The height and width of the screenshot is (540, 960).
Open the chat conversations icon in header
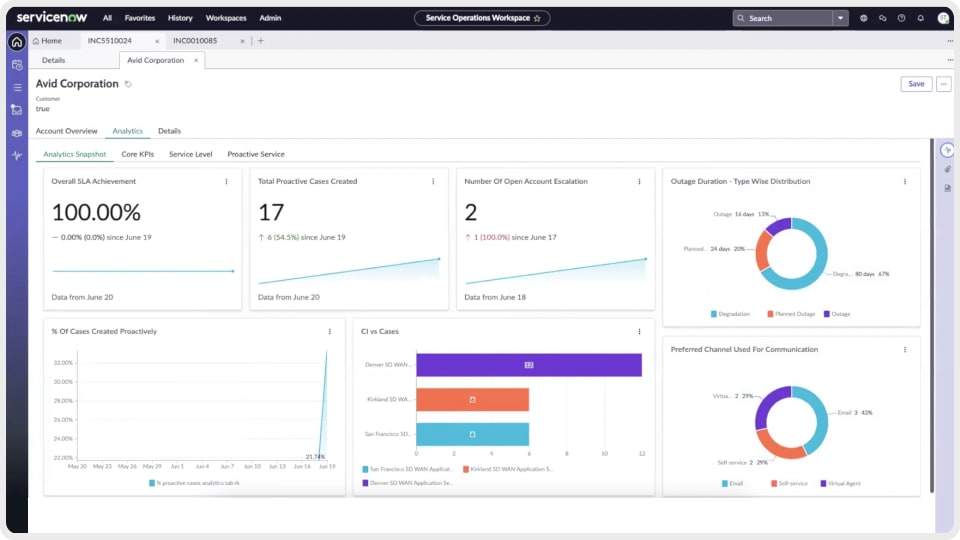pyautogui.click(x=882, y=18)
